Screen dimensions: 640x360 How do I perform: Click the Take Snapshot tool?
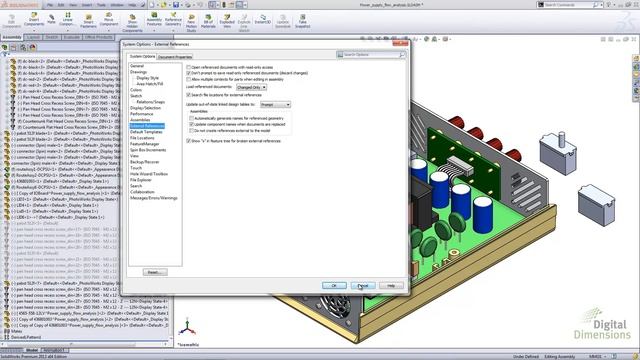(302, 20)
